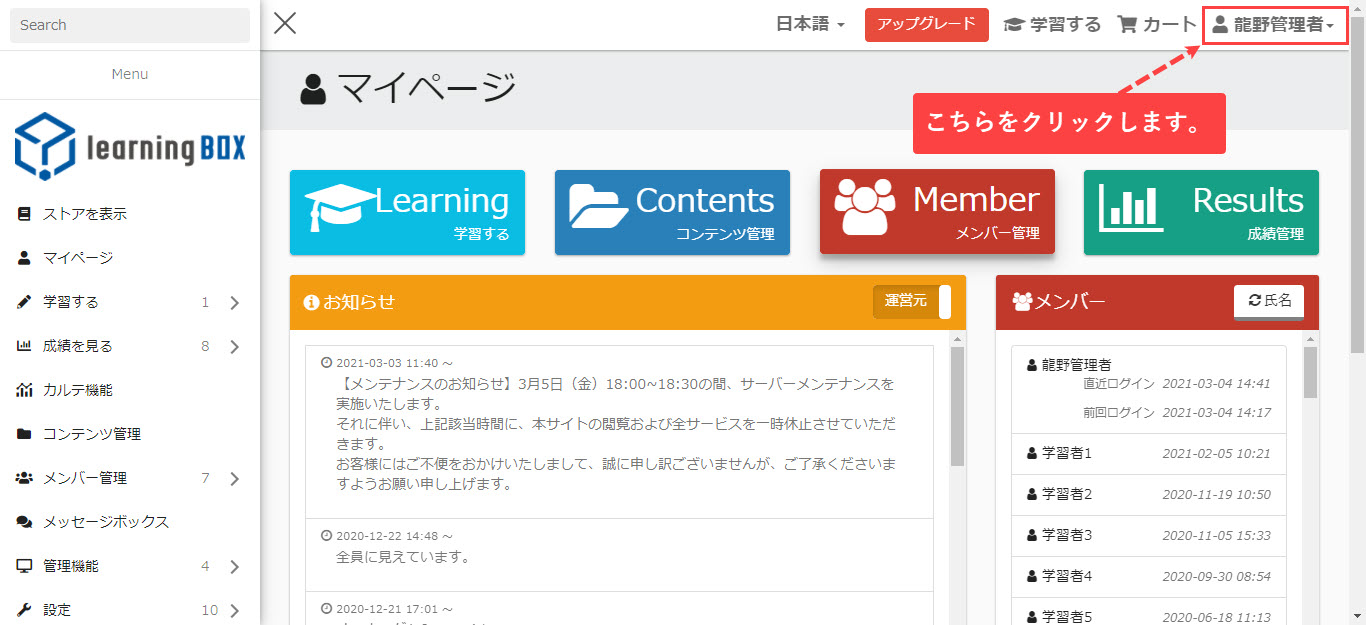Click the sidebar Search field
Screen dimensions: 1366x625
pos(130,25)
